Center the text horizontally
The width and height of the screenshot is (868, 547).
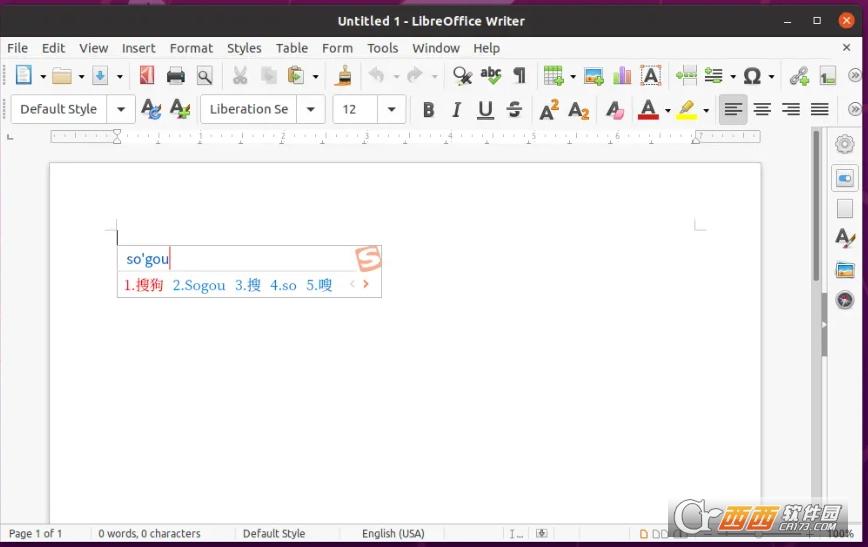[x=762, y=110]
